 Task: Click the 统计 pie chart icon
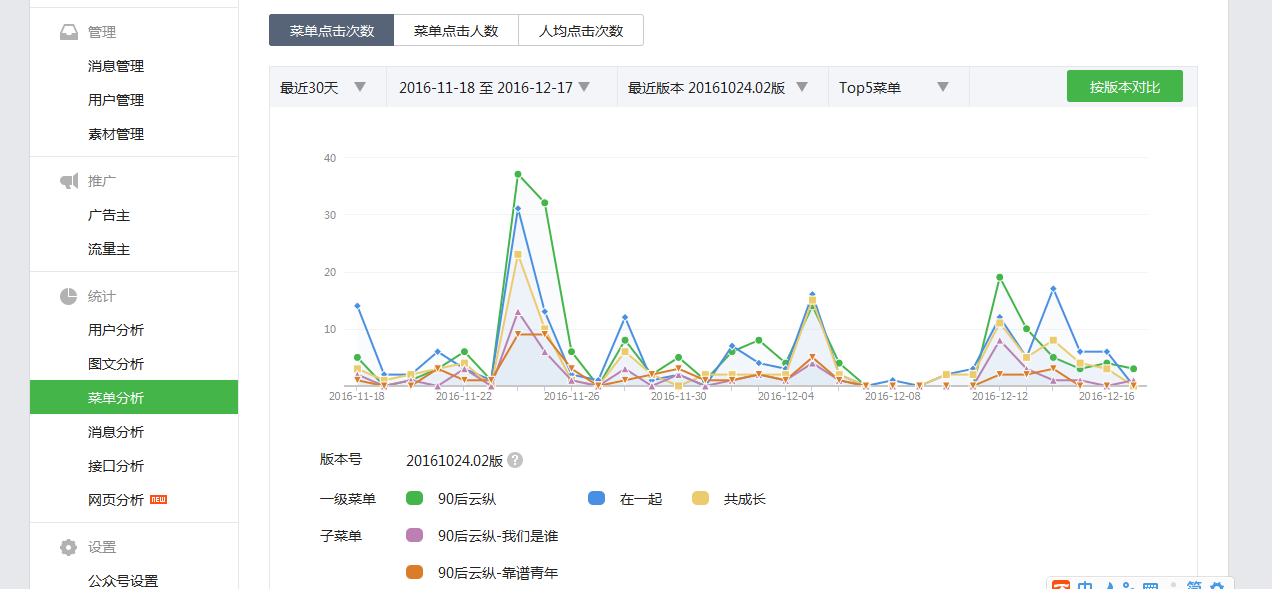[68, 296]
